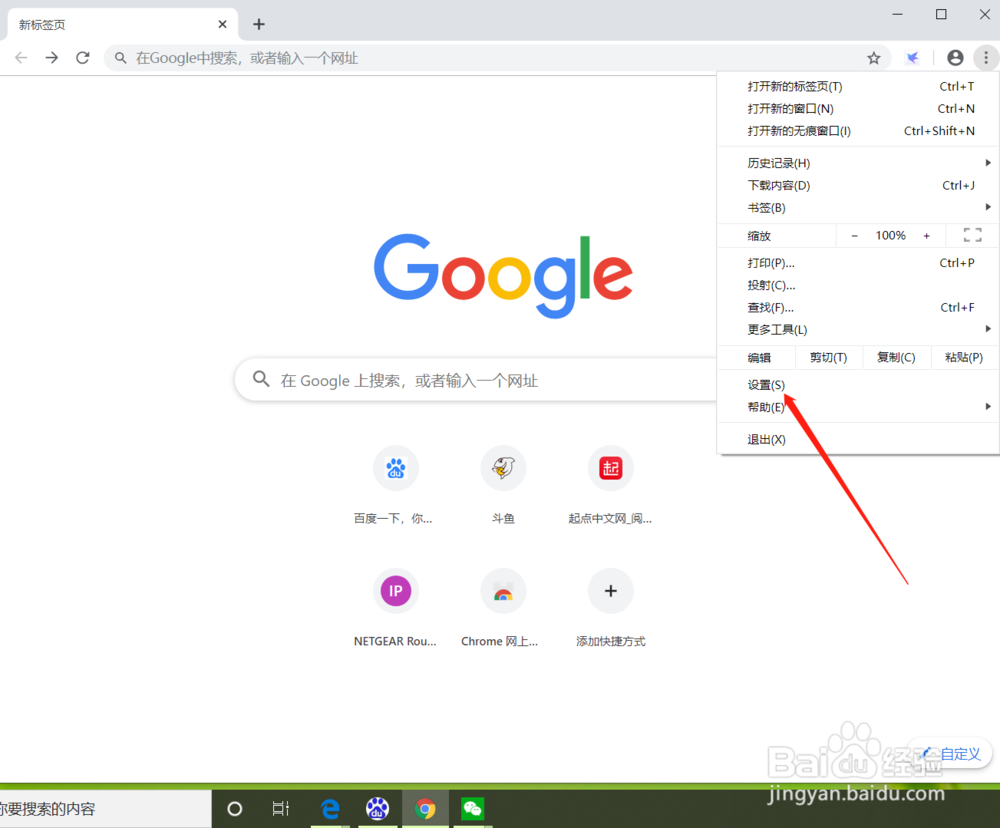Open the Chrome profile avatar icon
The image size is (1000, 828).
coord(954,58)
